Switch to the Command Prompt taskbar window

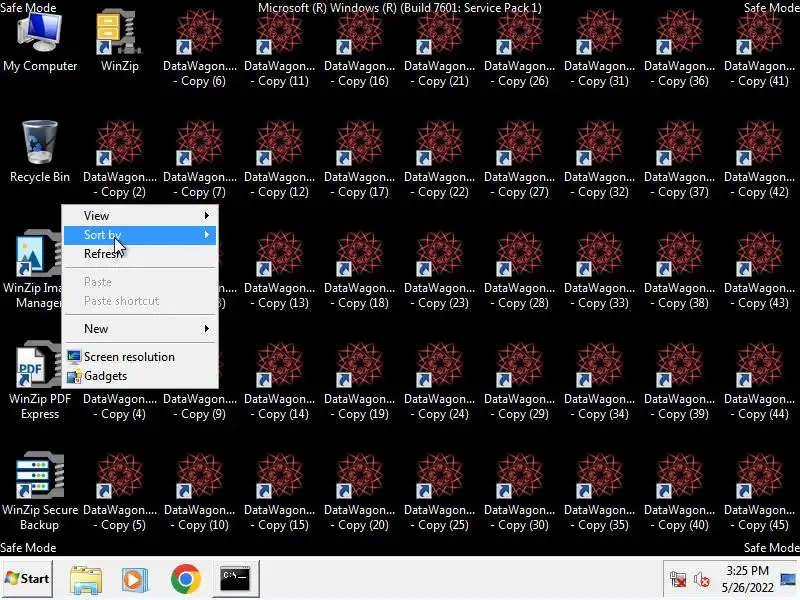pyautogui.click(x=235, y=579)
